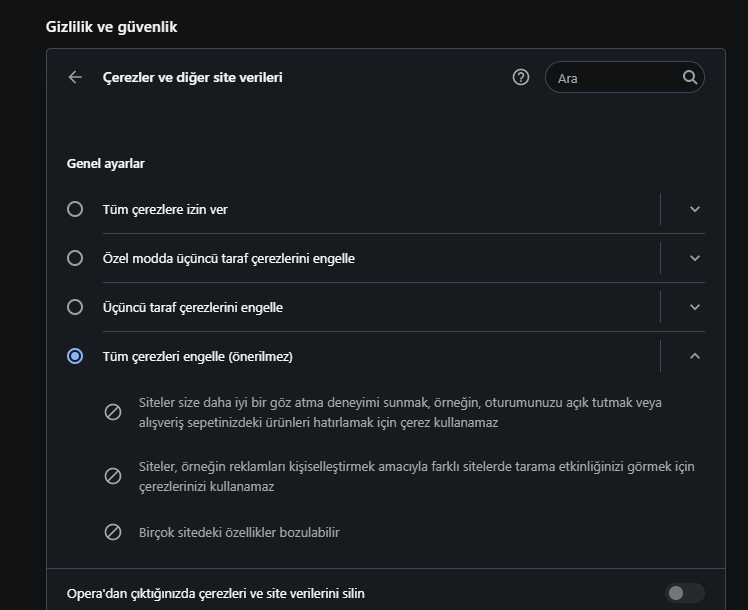Choose 'Özel modda üçüncü taraf çerezlerini engelle' radio

[75, 258]
